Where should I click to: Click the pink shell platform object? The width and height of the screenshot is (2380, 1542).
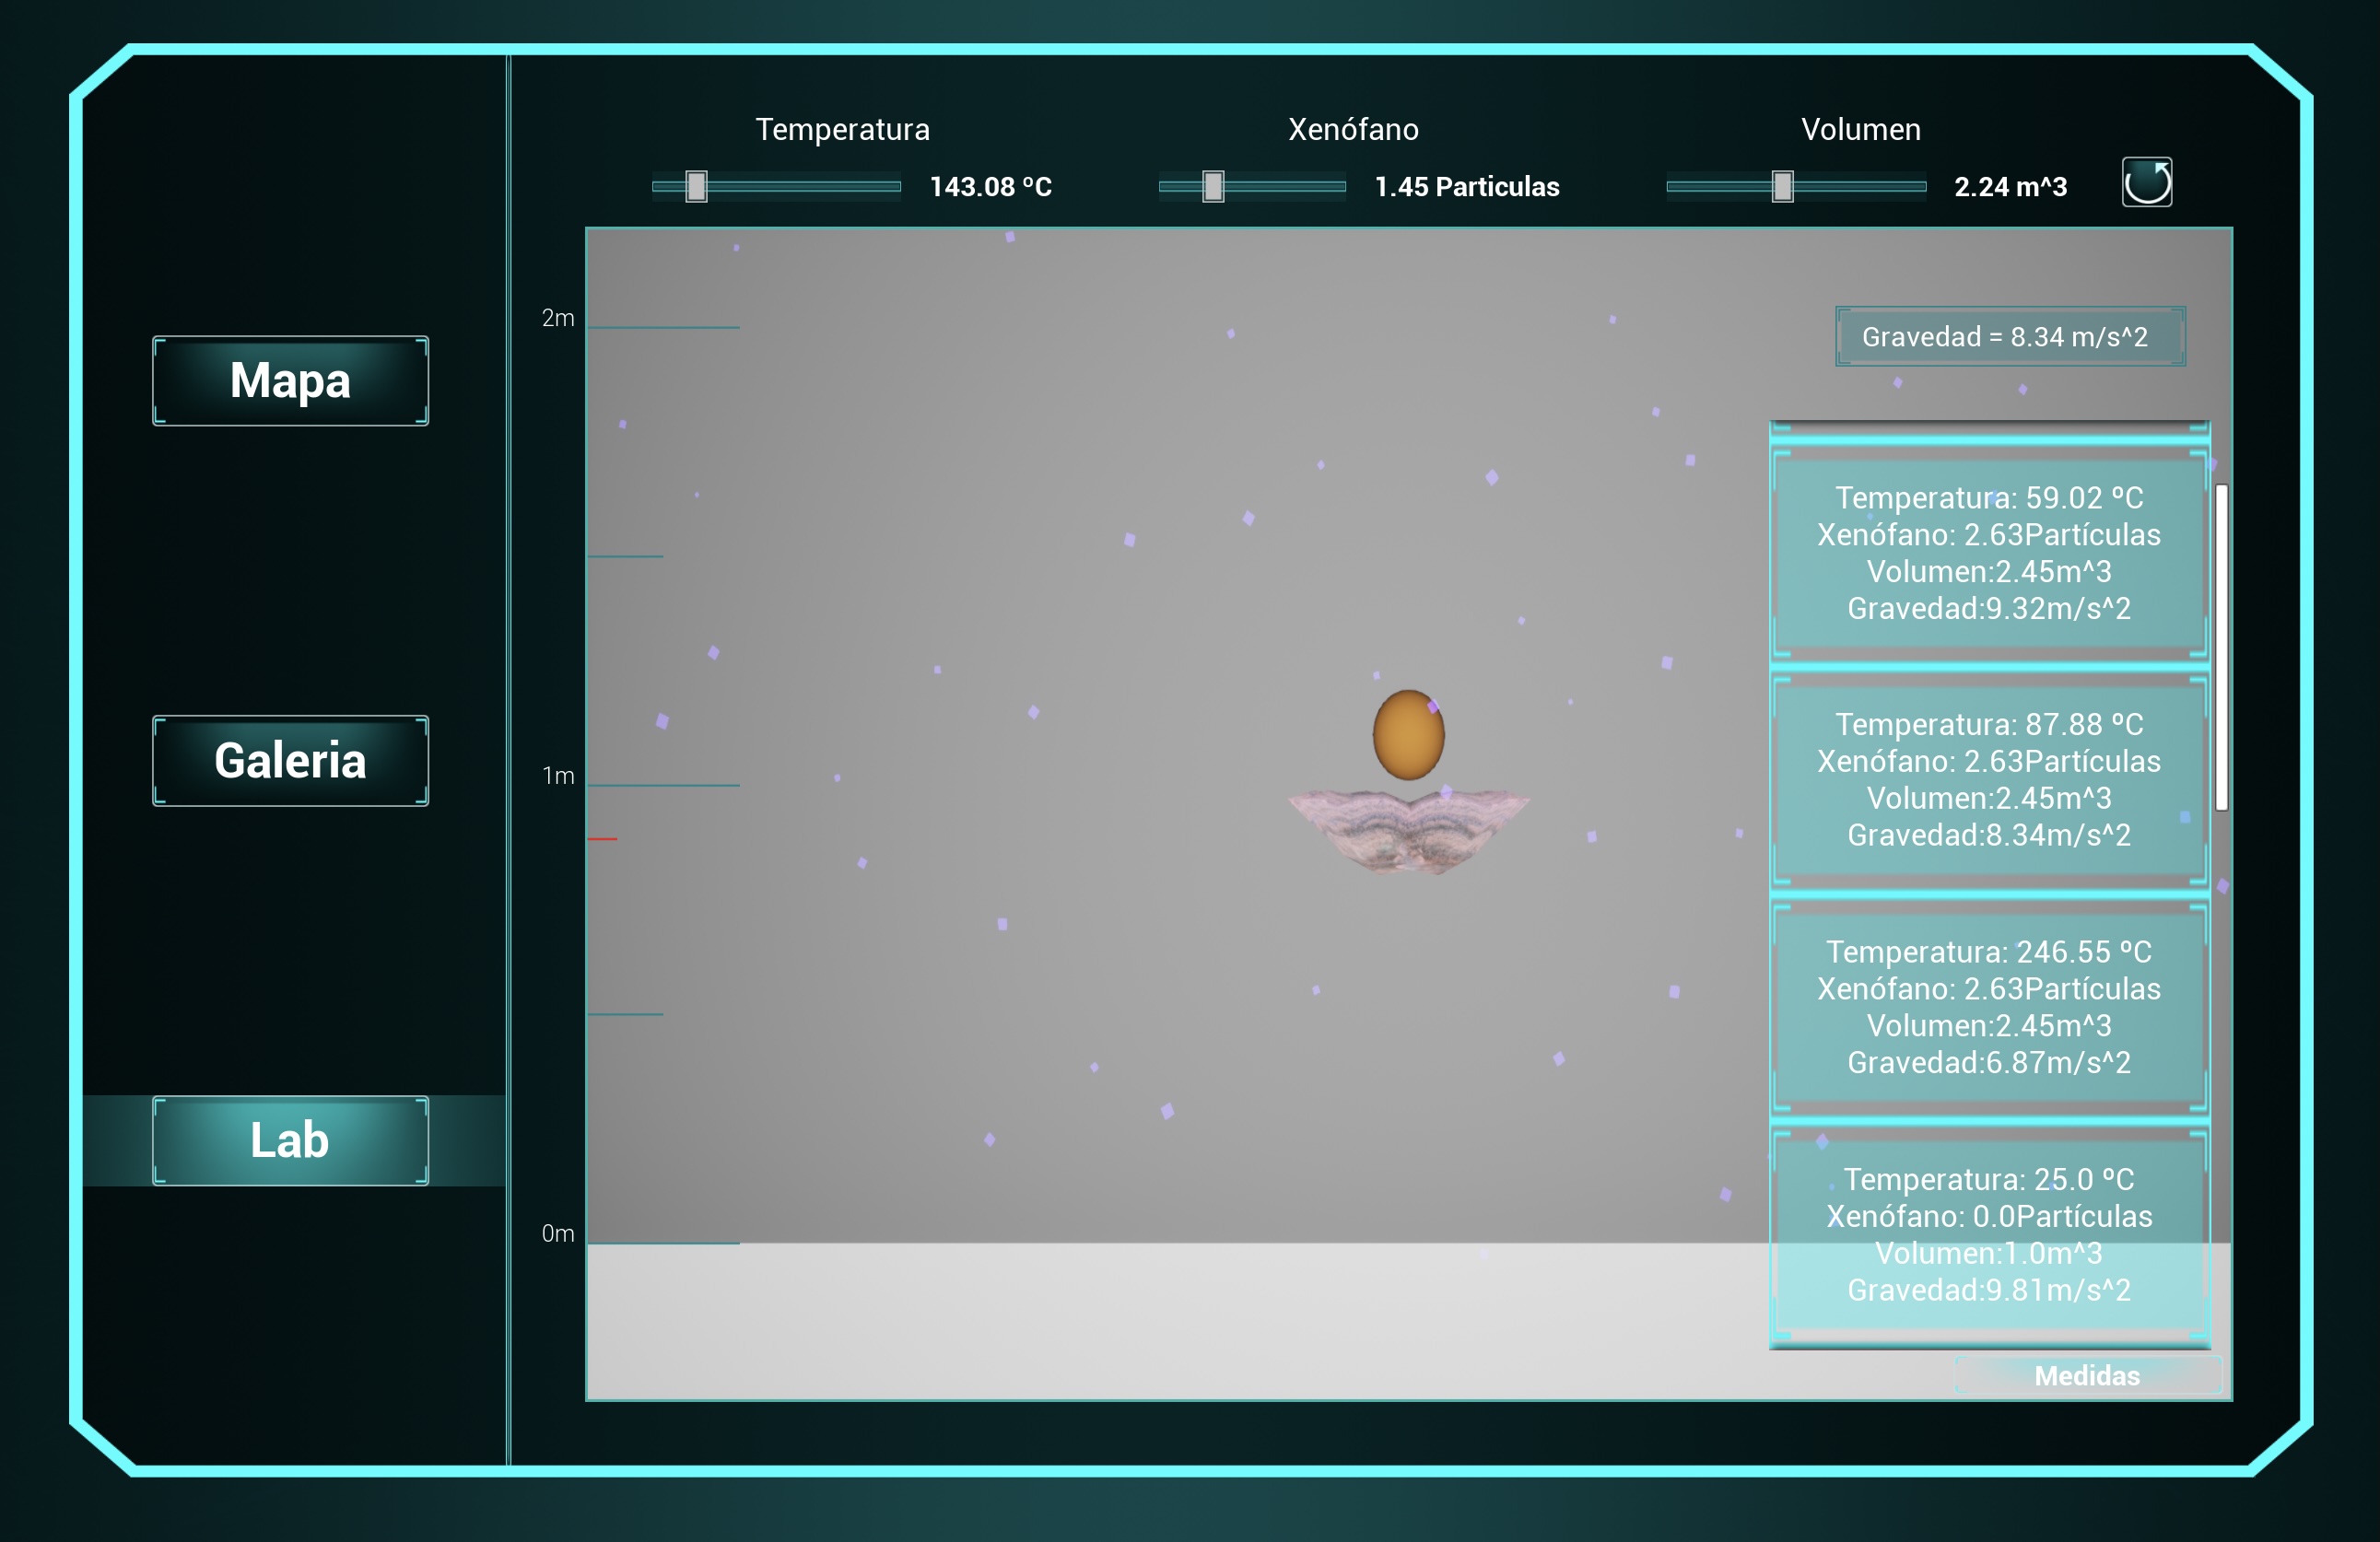1408,828
